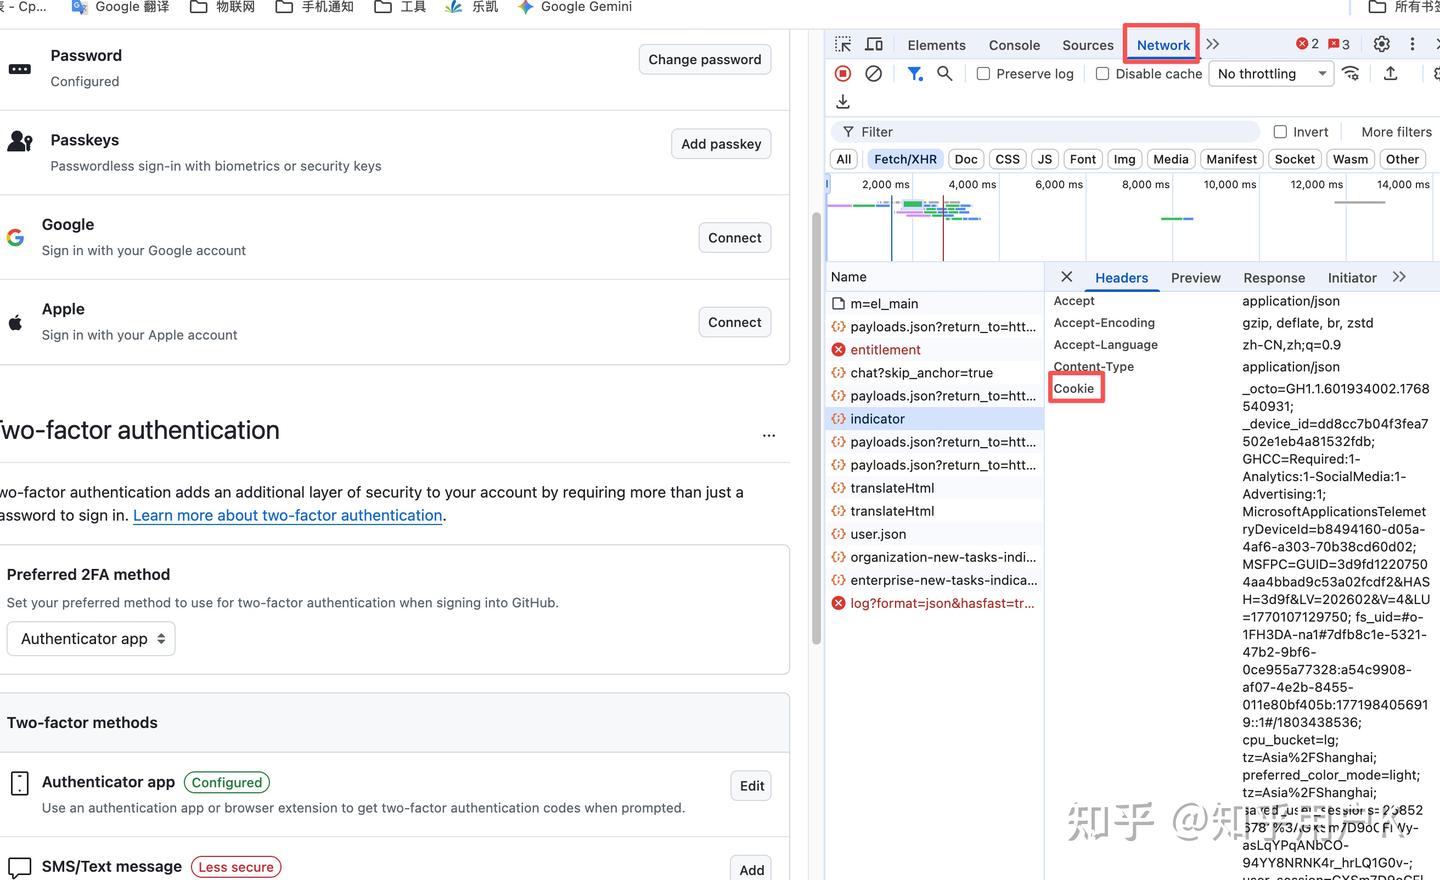This screenshot has width=1440, height=880.
Task: Select the JS request type filter
Action: point(1045,159)
